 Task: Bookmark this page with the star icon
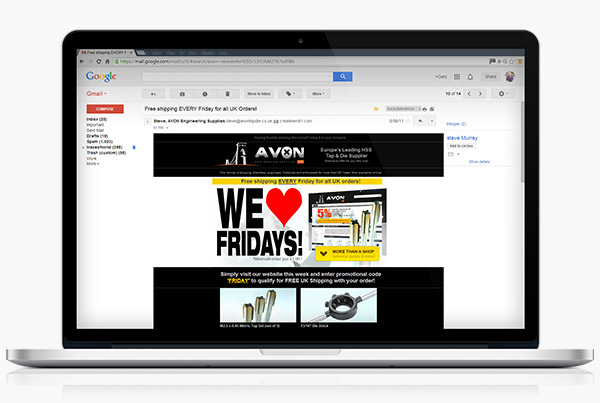pyautogui.click(x=512, y=61)
